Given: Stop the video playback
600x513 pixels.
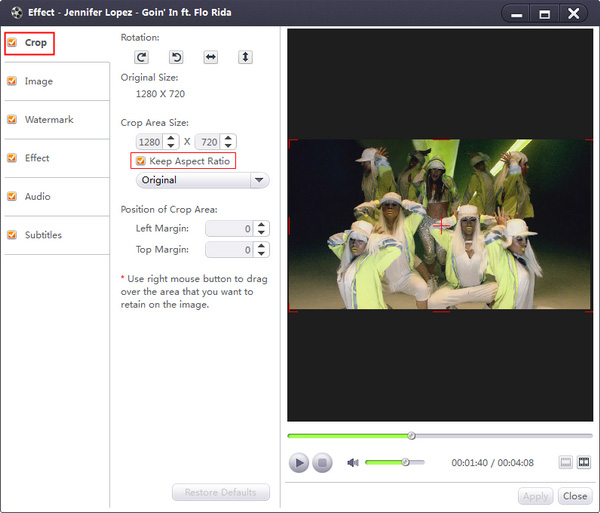Looking at the screenshot, I should [x=322, y=463].
